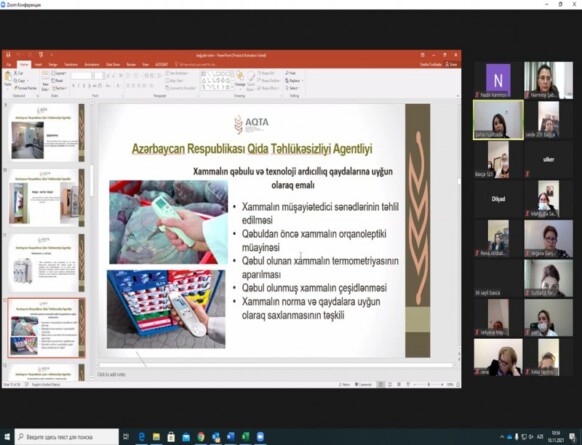The image size is (582, 445).
Task: Switch to the Animations ribbon tab
Action: (x=92, y=64)
